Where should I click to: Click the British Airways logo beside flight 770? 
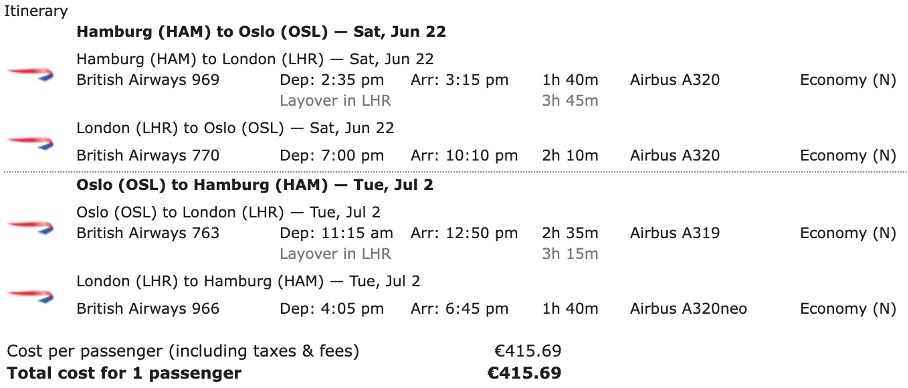(x=30, y=142)
